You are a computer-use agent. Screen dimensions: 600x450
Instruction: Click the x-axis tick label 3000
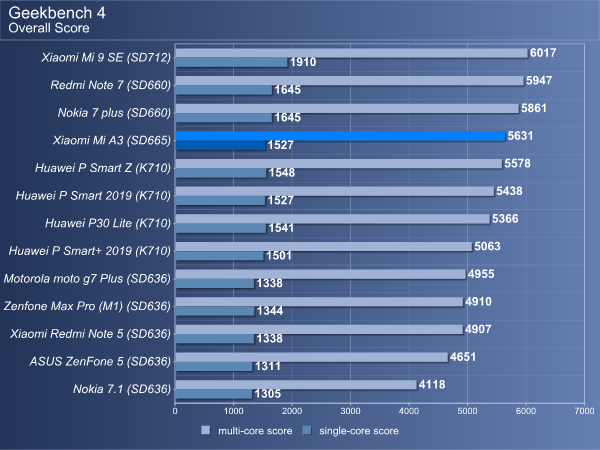click(x=351, y=411)
